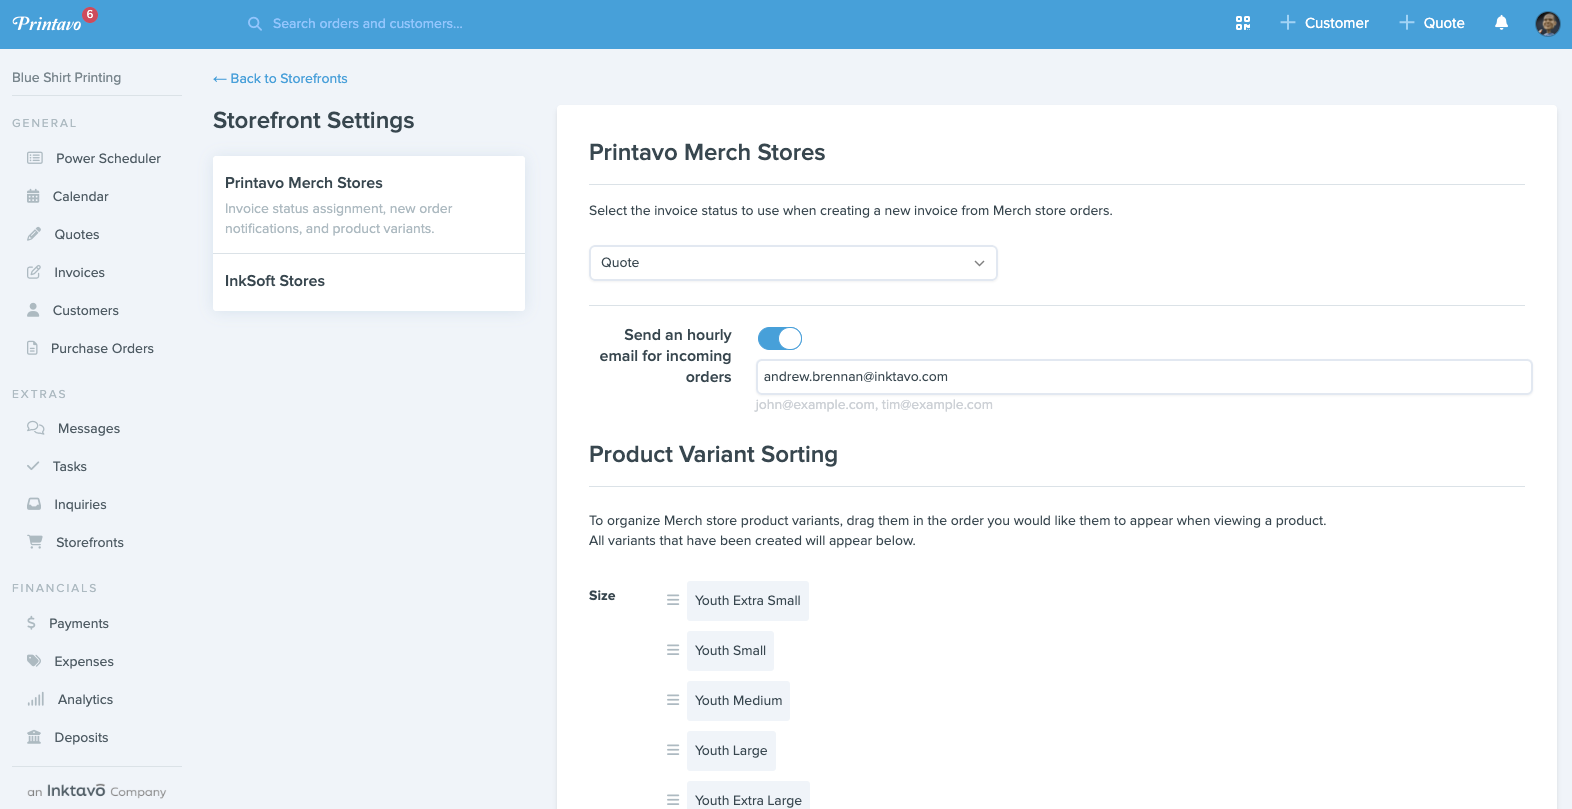Grab the Youth Large drag handle

(x=673, y=750)
